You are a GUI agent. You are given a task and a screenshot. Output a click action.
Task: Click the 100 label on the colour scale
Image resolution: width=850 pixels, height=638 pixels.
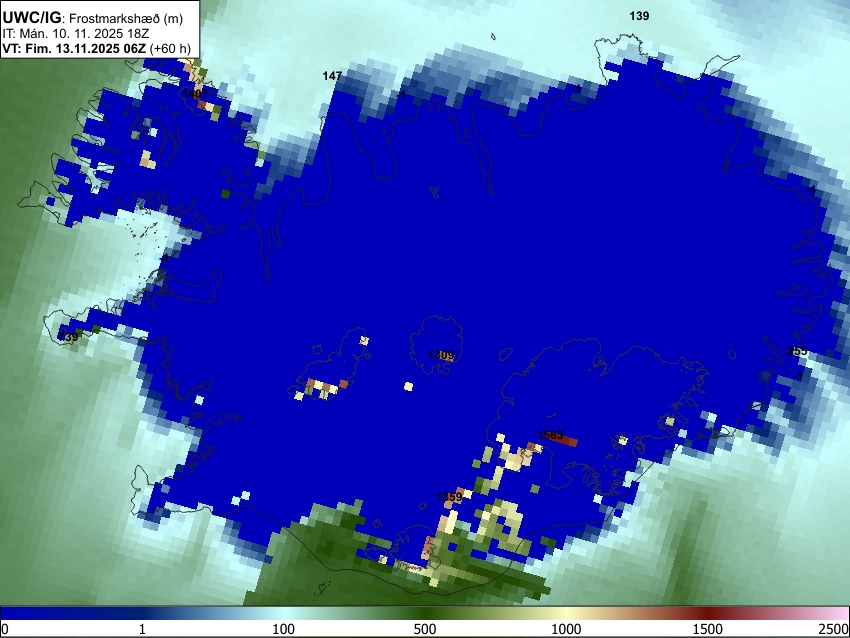[x=284, y=629]
